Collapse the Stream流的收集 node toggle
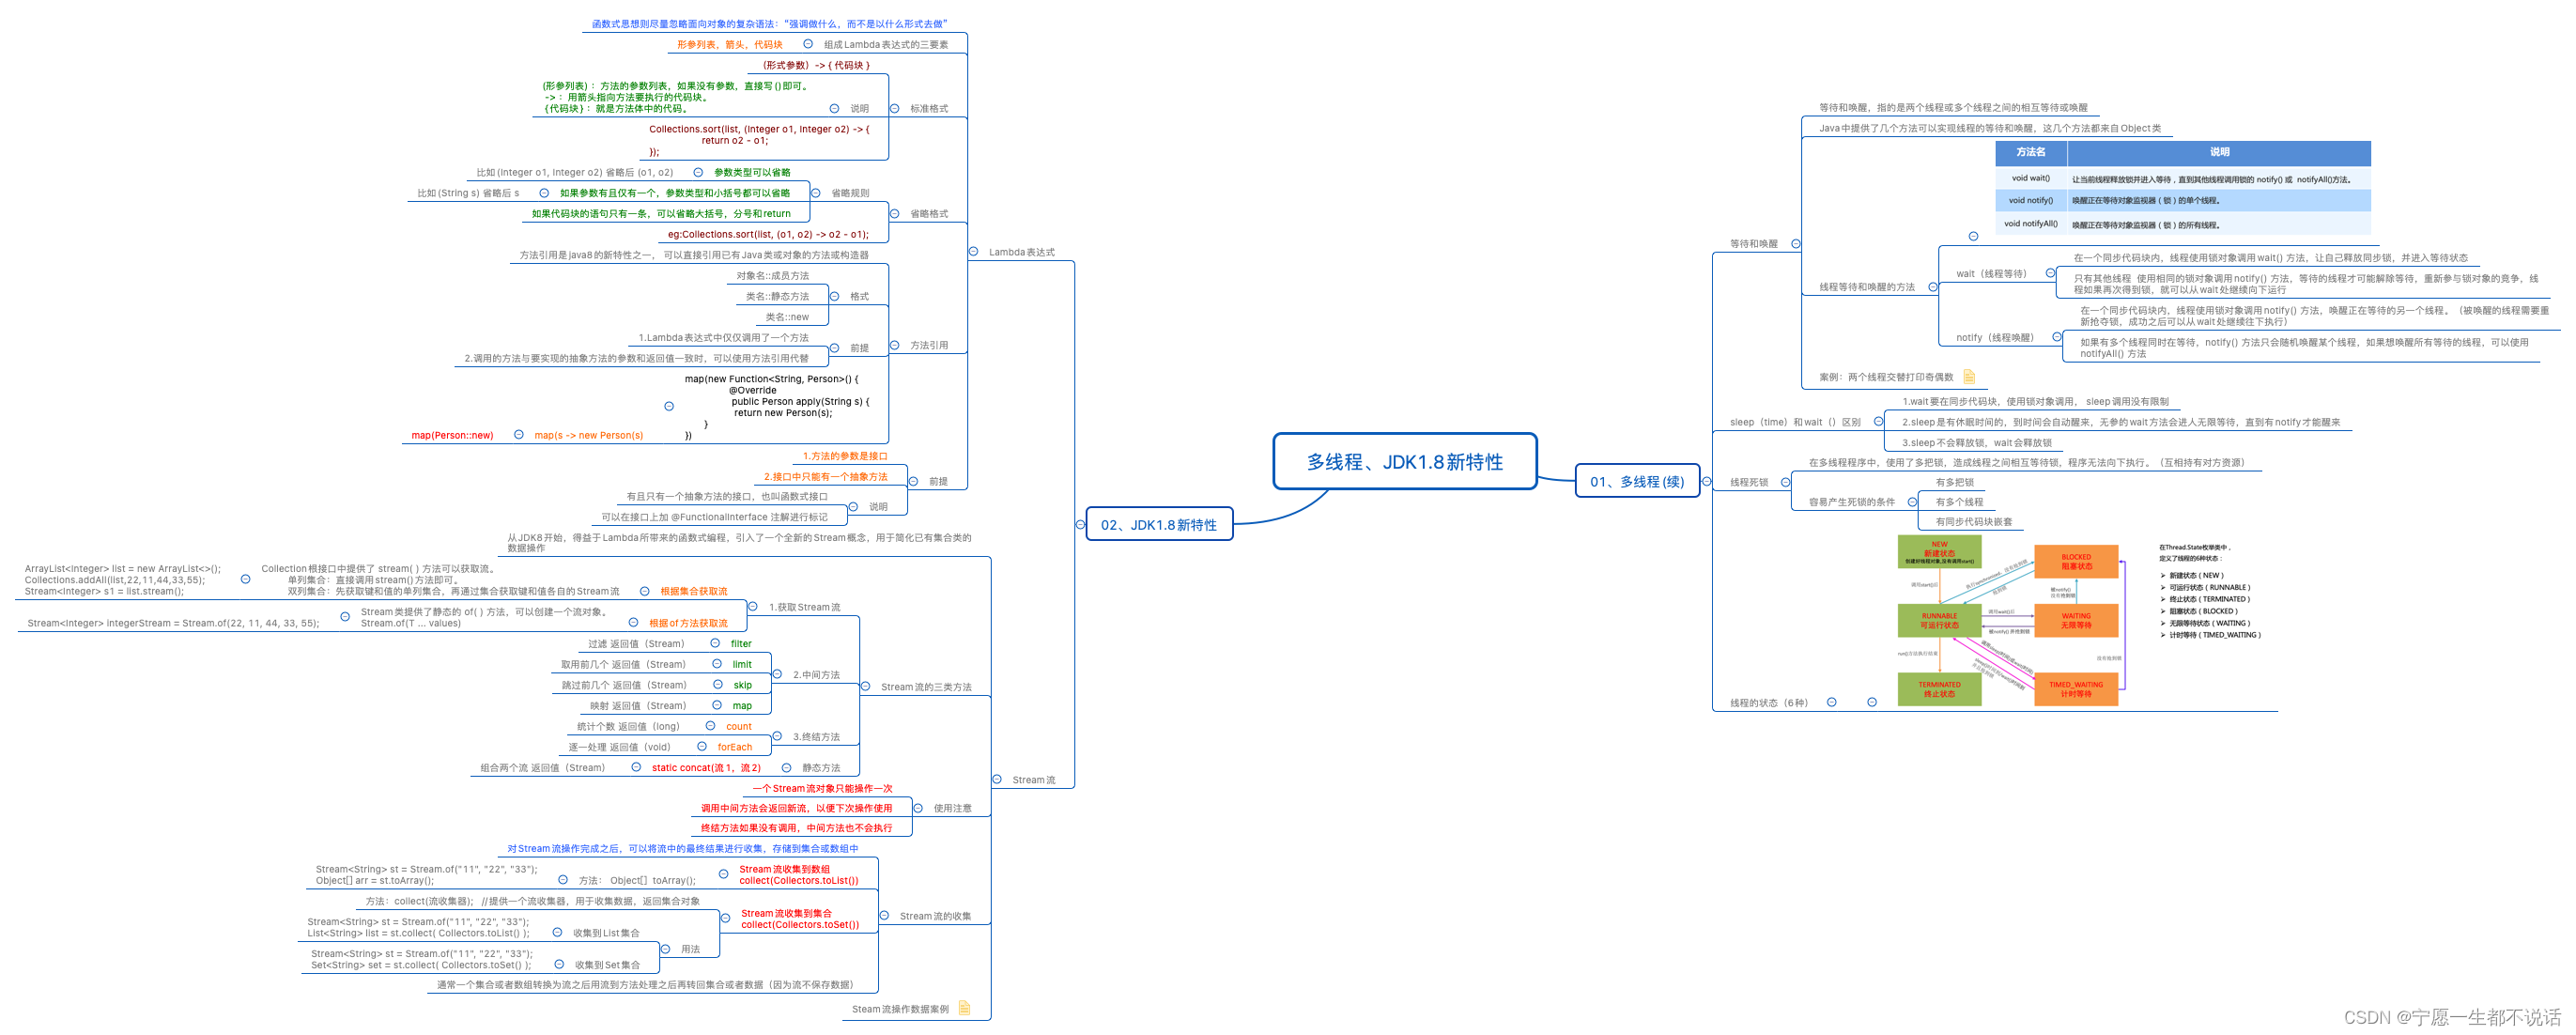The width and height of the screenshot is (2576, 1035). (884, 915)
